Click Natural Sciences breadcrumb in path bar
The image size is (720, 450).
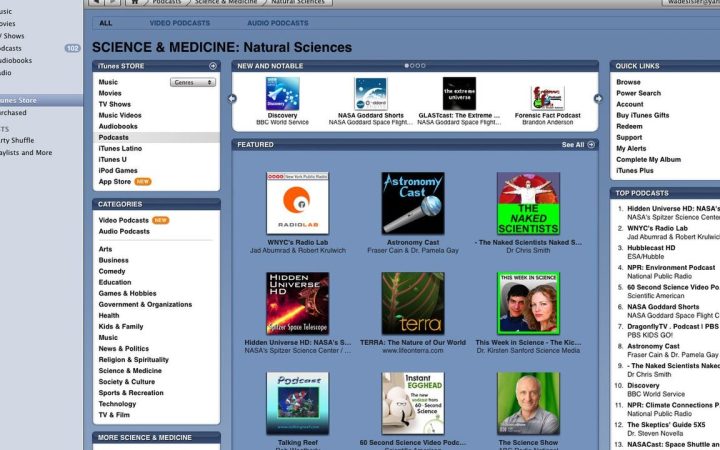click(x=298, y=2)
